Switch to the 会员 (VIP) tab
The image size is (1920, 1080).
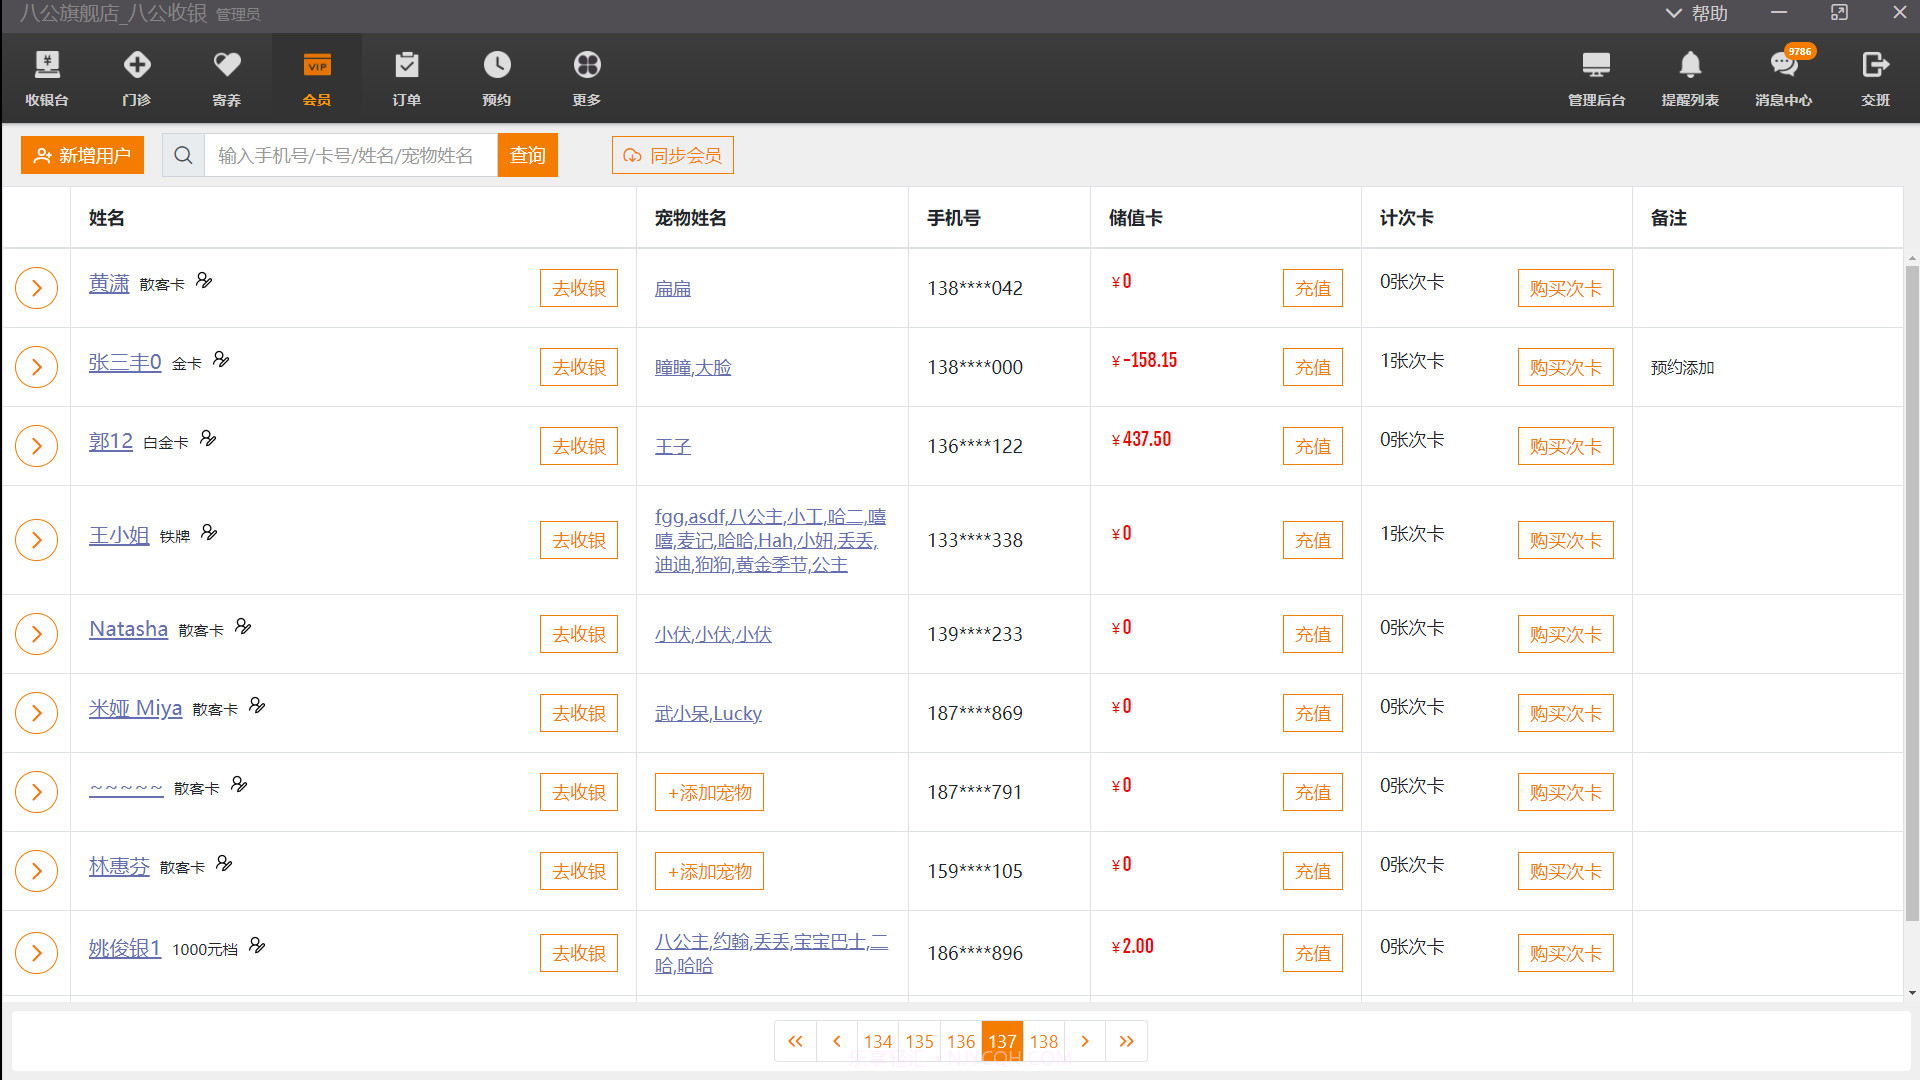(x=316, y=78)
